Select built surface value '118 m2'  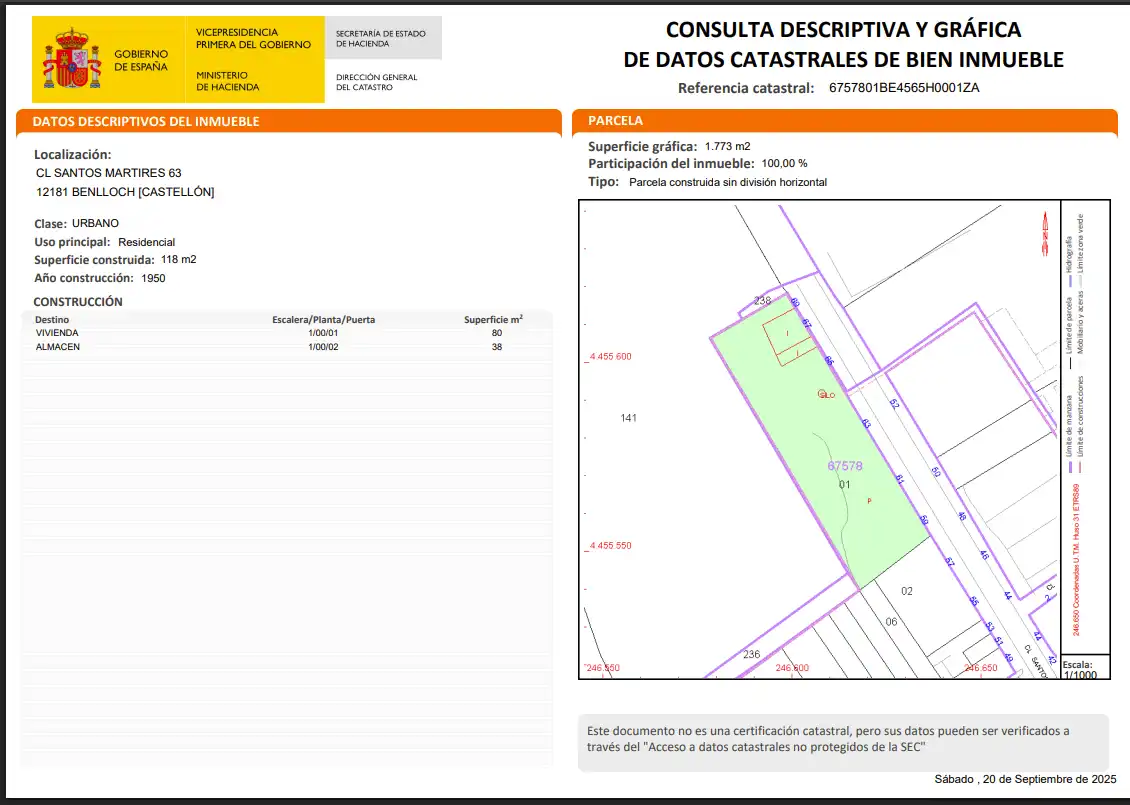tap(179, 259)
